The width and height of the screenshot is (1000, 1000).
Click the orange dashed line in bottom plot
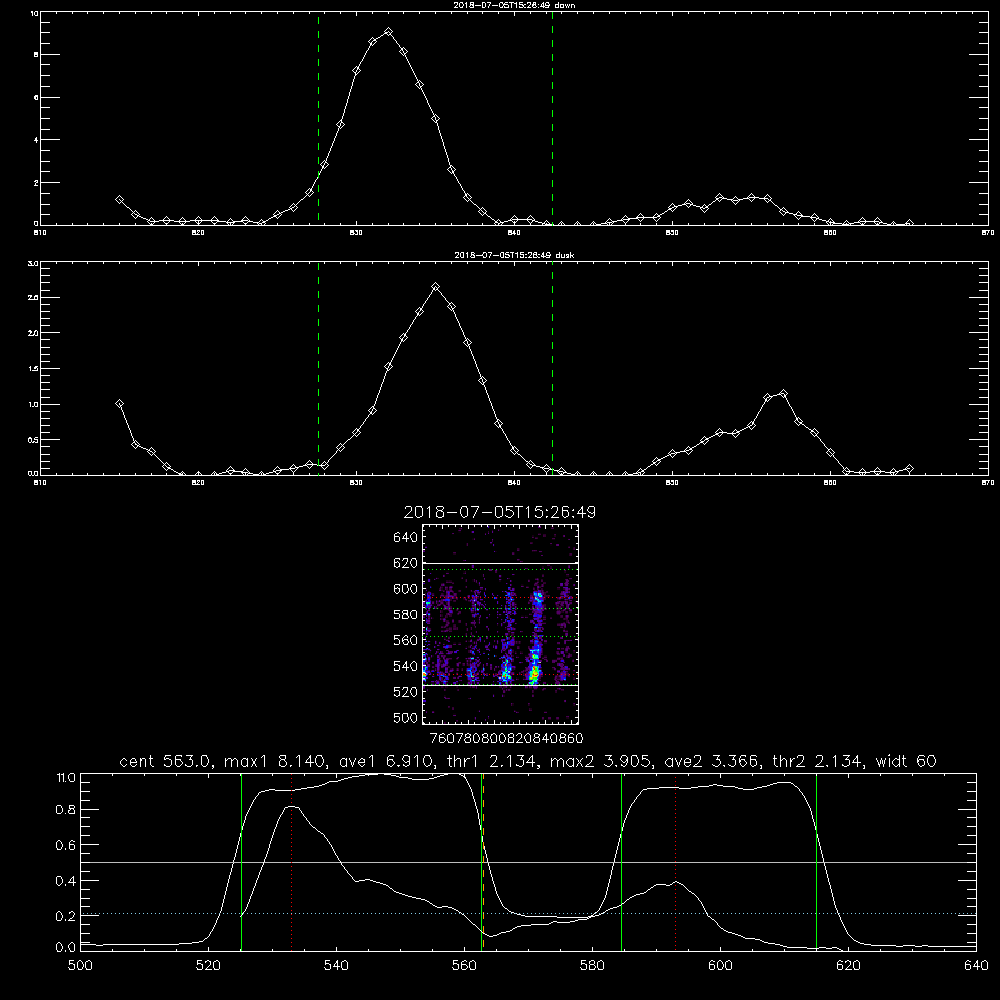(x=483, y=861)
